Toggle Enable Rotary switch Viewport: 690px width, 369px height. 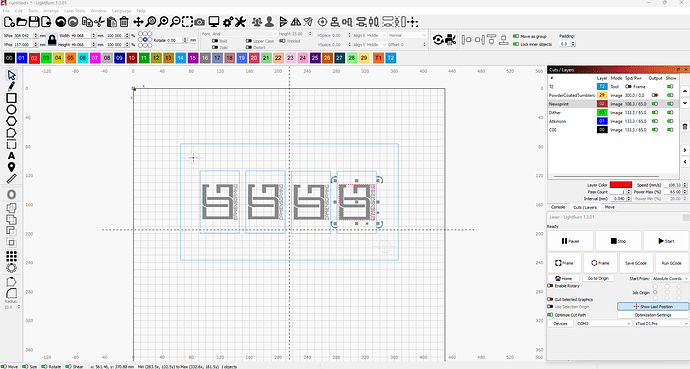pyautogui.click(x=551, y=286)
